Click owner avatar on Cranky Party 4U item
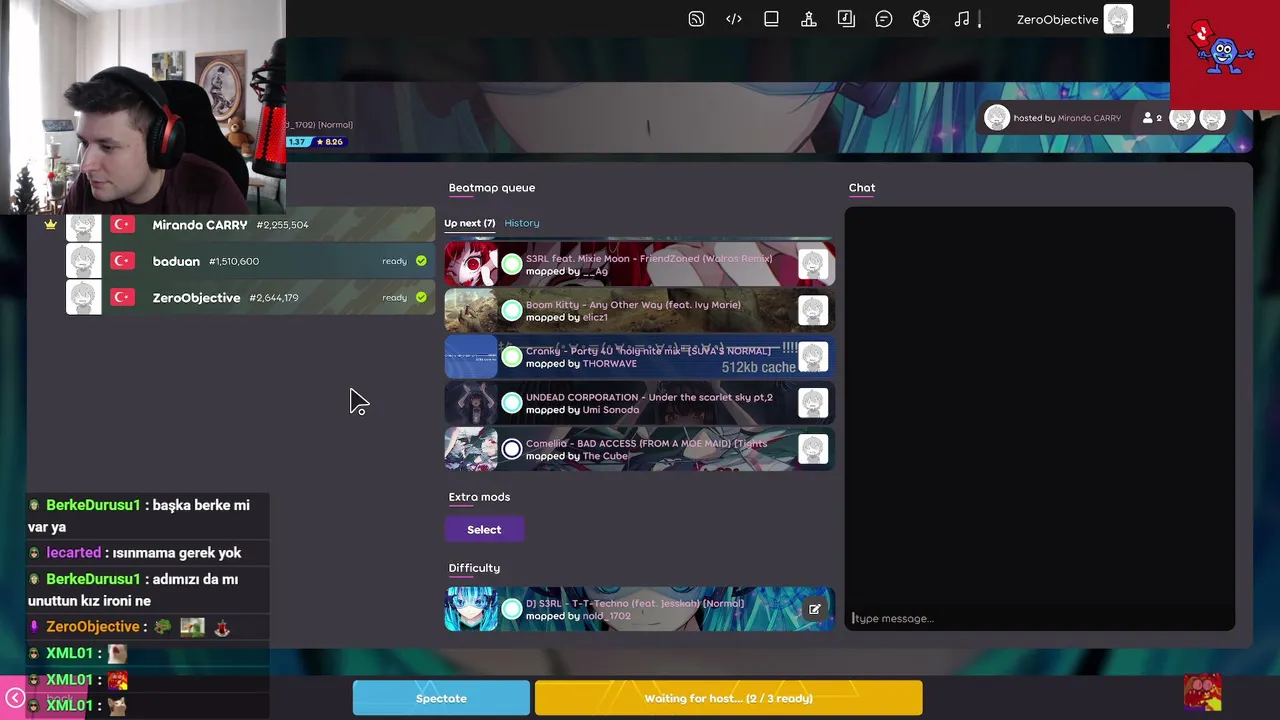1280x720 pixels. (813, 357)
